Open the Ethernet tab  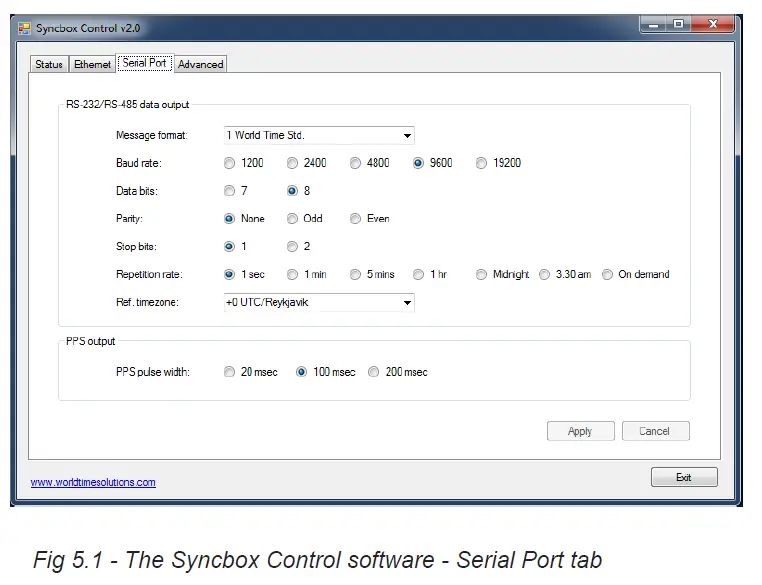pos(92,64)
